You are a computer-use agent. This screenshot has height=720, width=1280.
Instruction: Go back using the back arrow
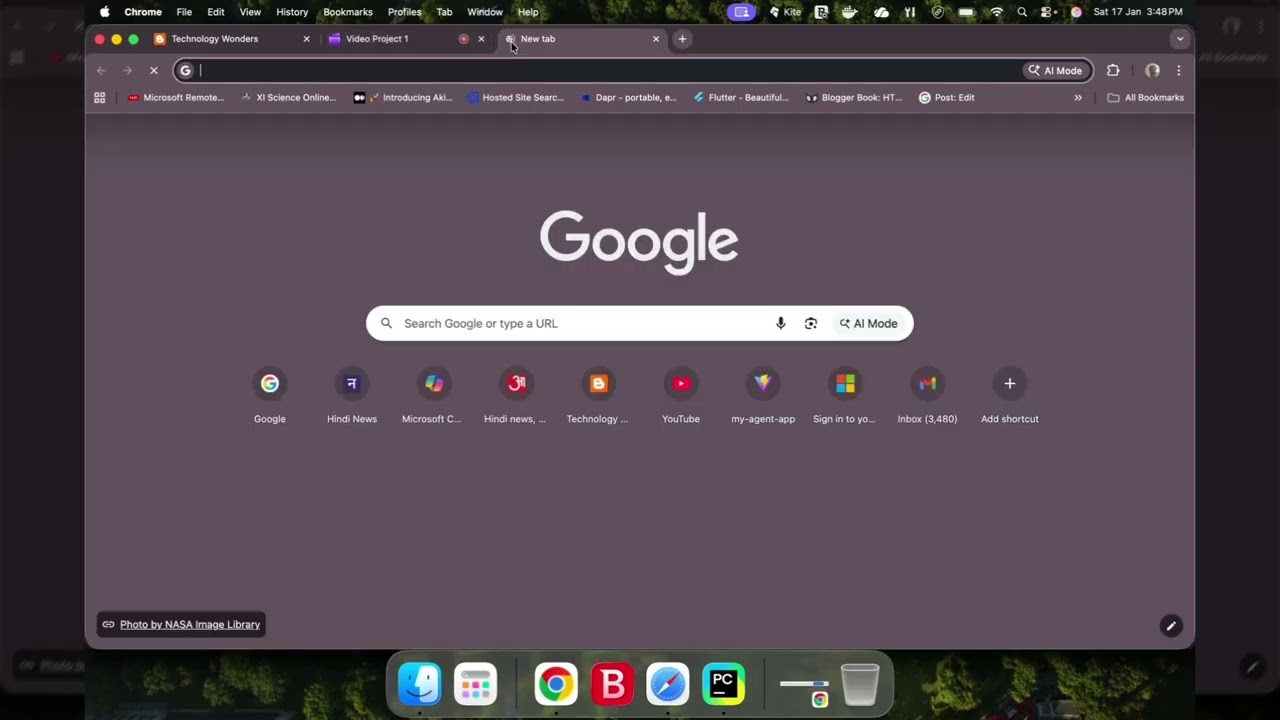point(101,70)
